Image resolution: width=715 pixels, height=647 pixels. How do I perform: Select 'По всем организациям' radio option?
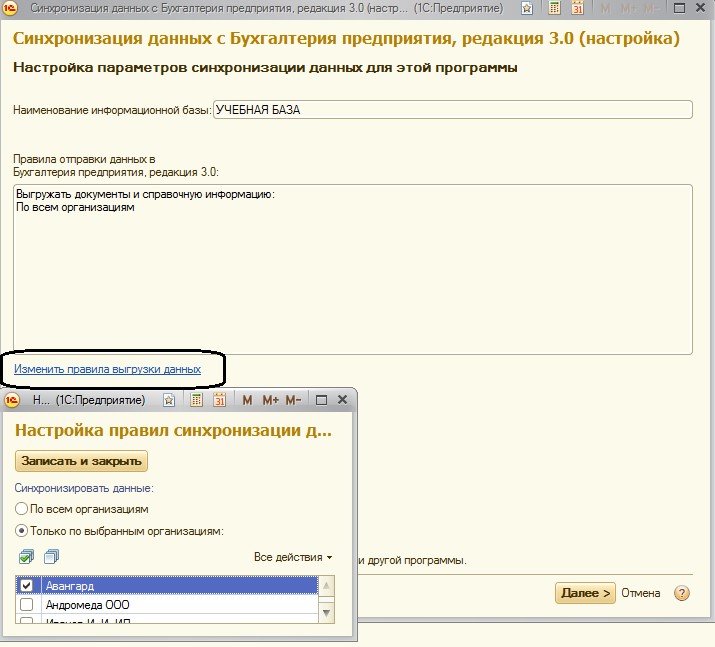[x=21, y=509]
